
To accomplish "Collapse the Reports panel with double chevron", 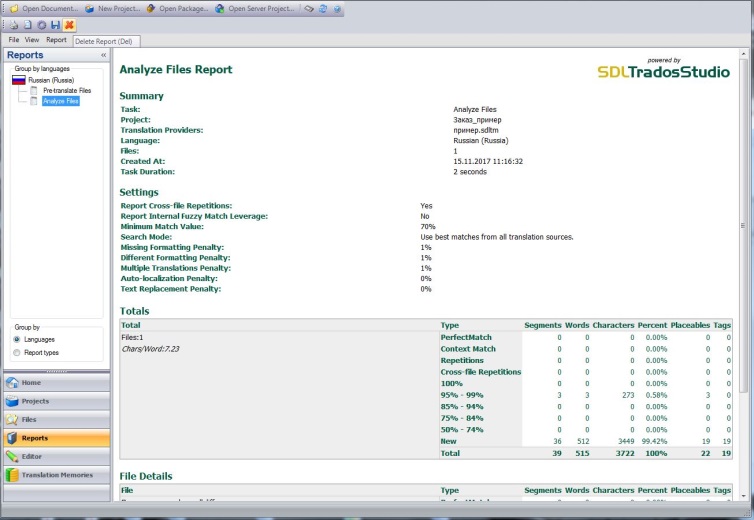I will 104,56.
